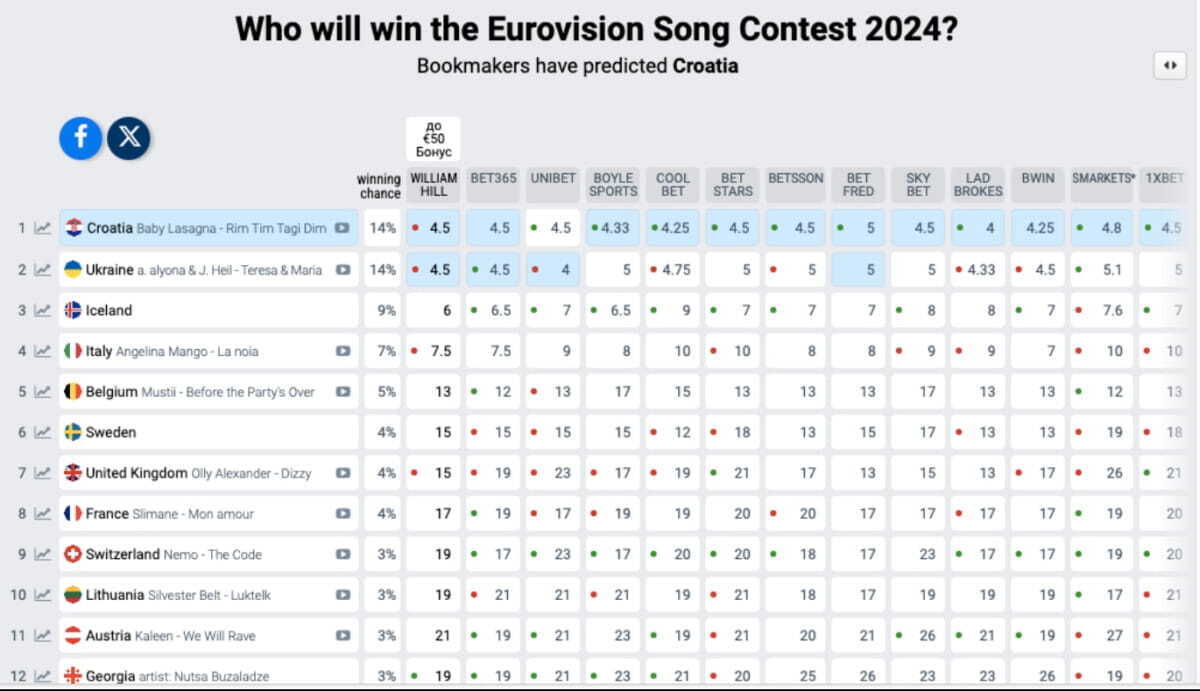The height and width of the screenshot is (691, 1200).
Task: Open the SMARTKETS bookmaker header
Action: [x=1103, y=178]
